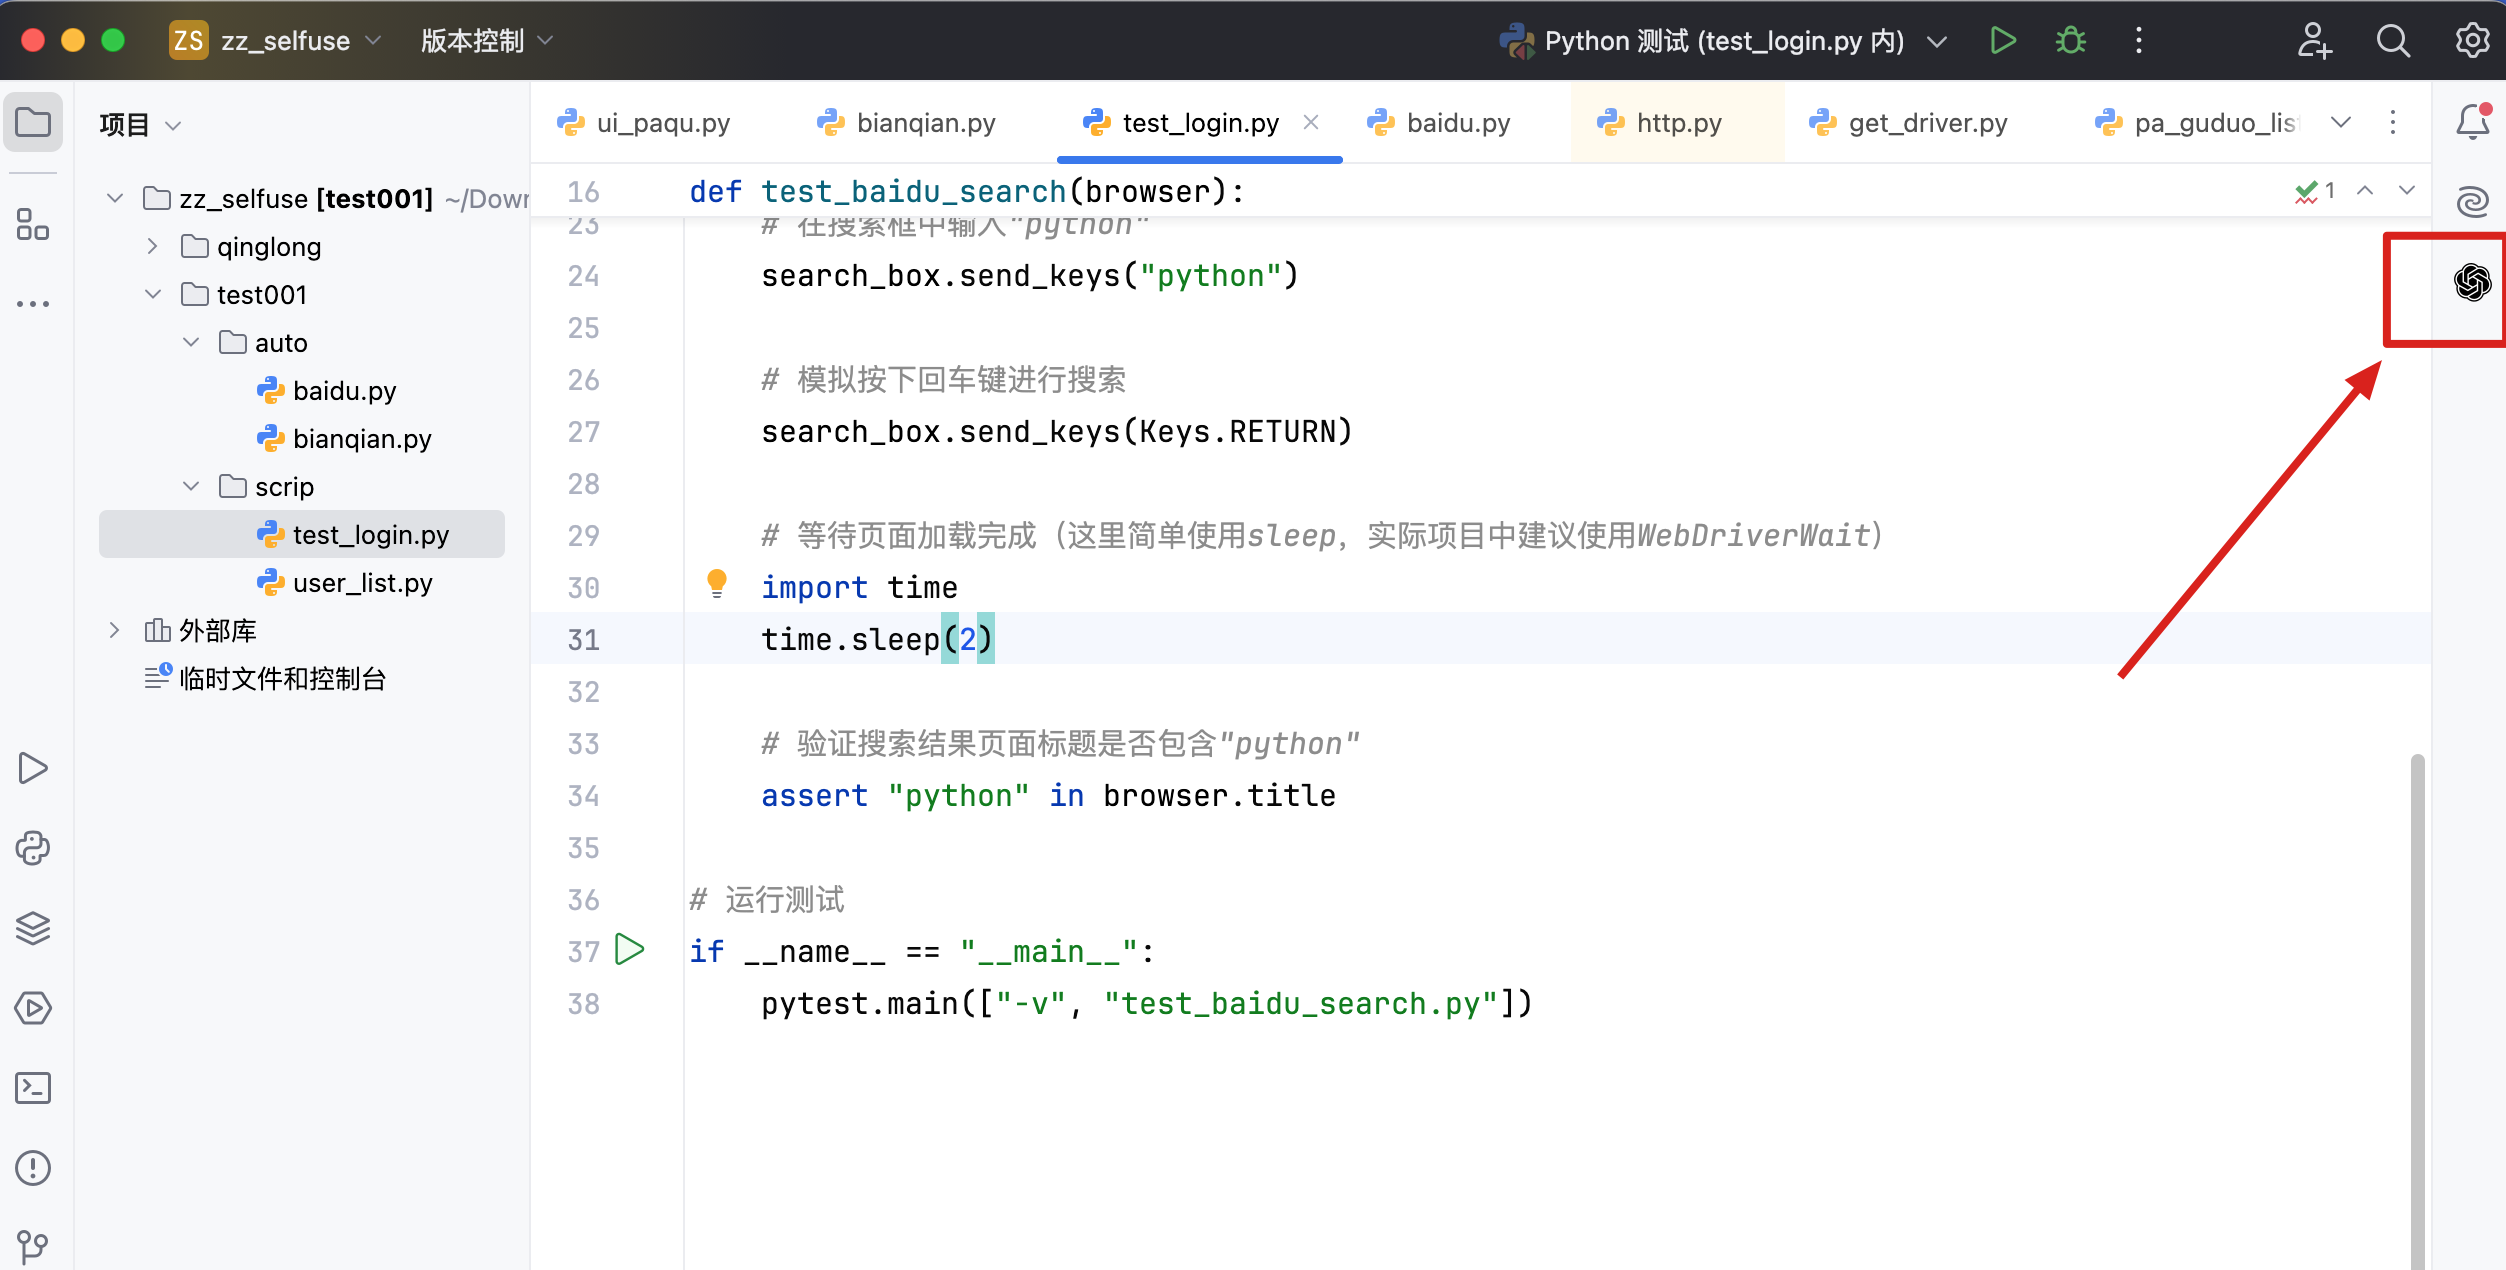The width and height of the screenshot is (2506, 1270).
Task: Open the Terminal tool window
Action: coord(33,1088)
